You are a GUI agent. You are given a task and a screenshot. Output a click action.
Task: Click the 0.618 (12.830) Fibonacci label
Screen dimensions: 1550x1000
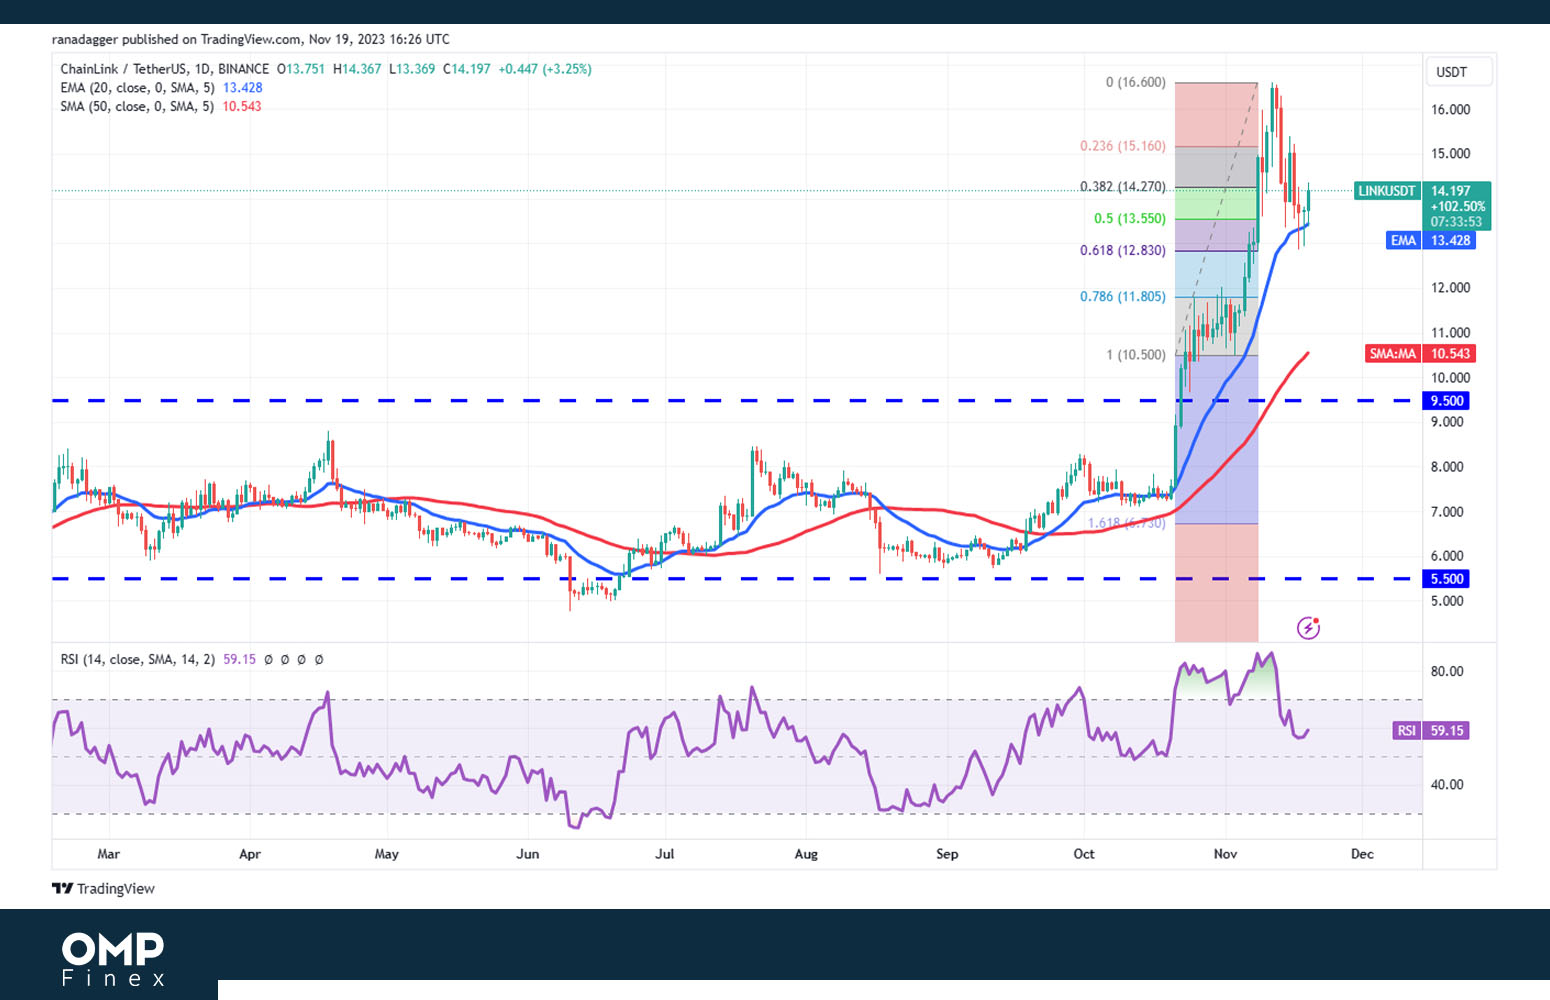1123,251
